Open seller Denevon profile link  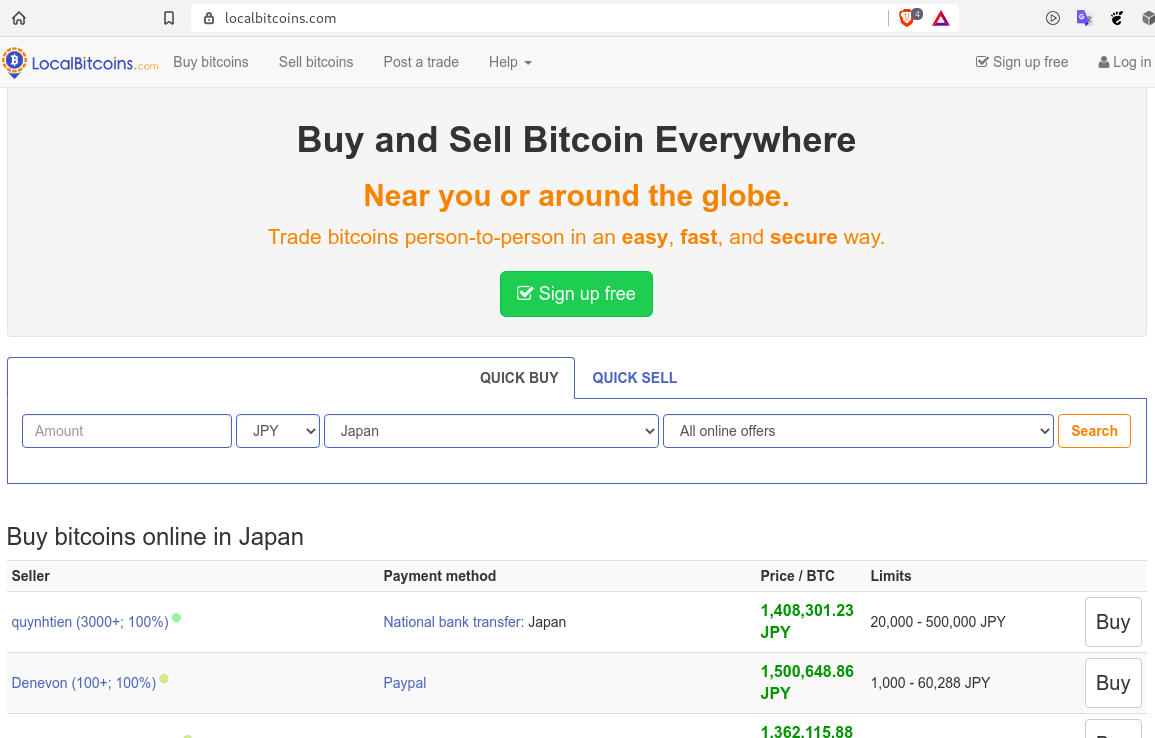click(x=83, y=683)
